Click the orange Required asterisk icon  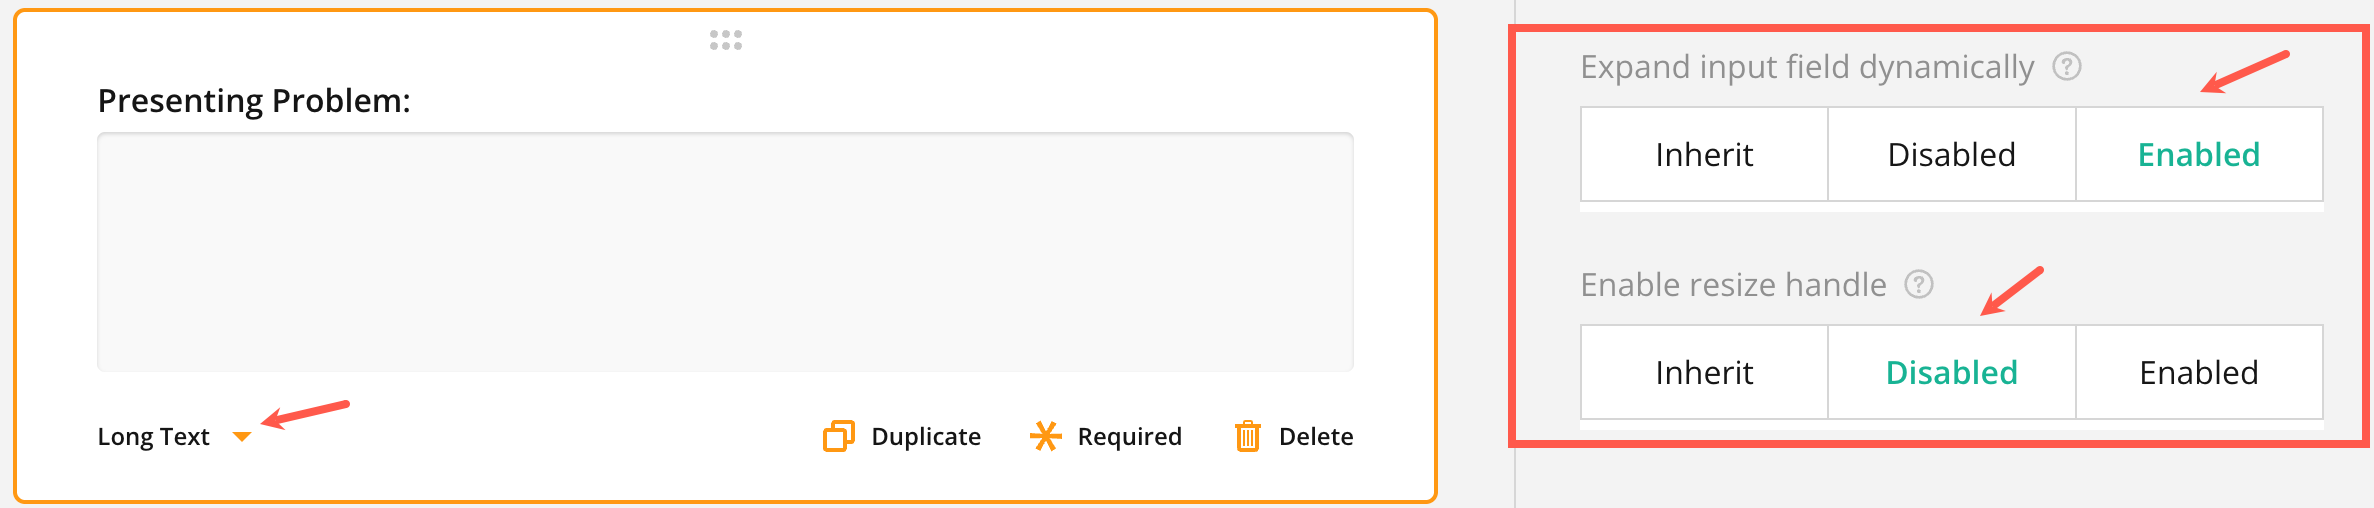coord(1045,436)
